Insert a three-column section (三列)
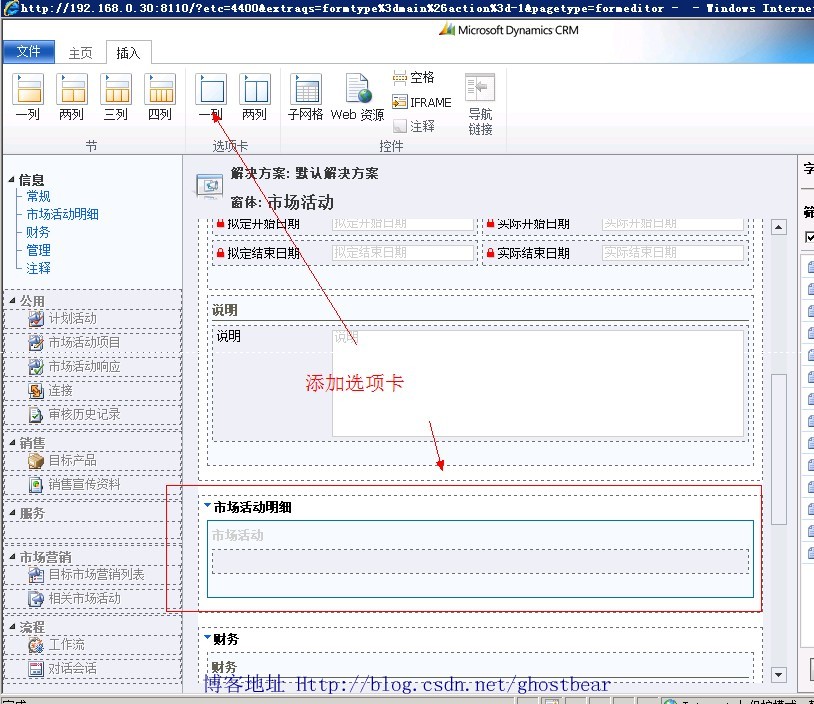This screenshot has width=814, height=704. pos(116,97)
